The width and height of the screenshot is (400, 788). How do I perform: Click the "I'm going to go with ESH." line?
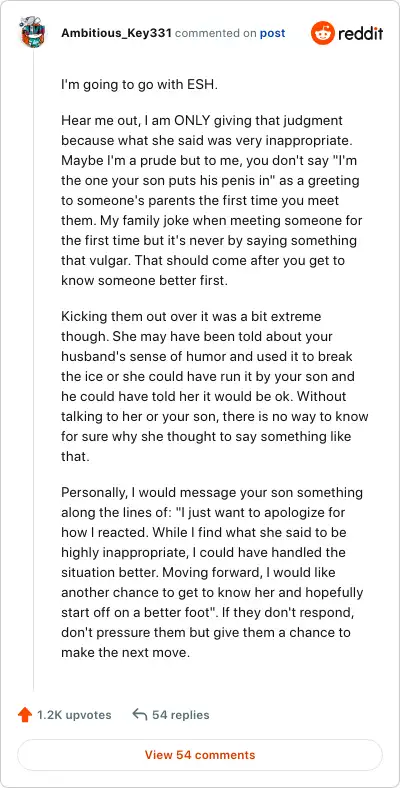140,85
